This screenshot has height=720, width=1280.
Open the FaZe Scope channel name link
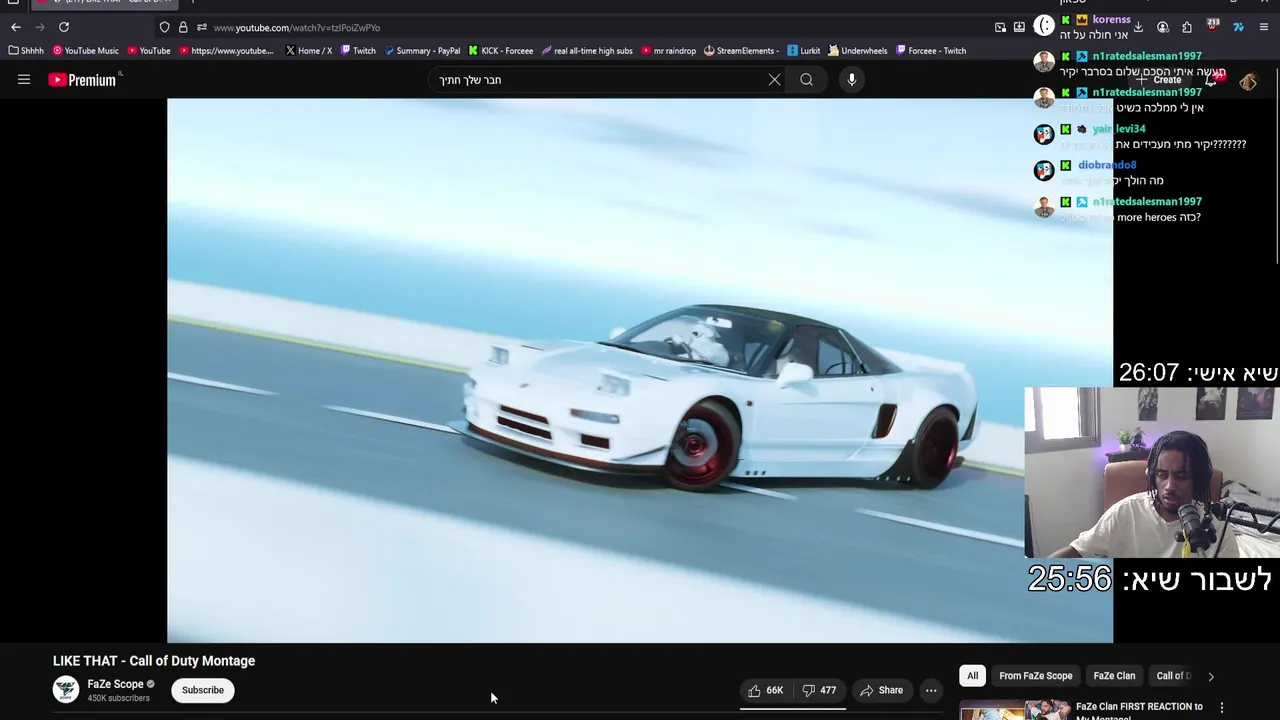coord(115,684)
